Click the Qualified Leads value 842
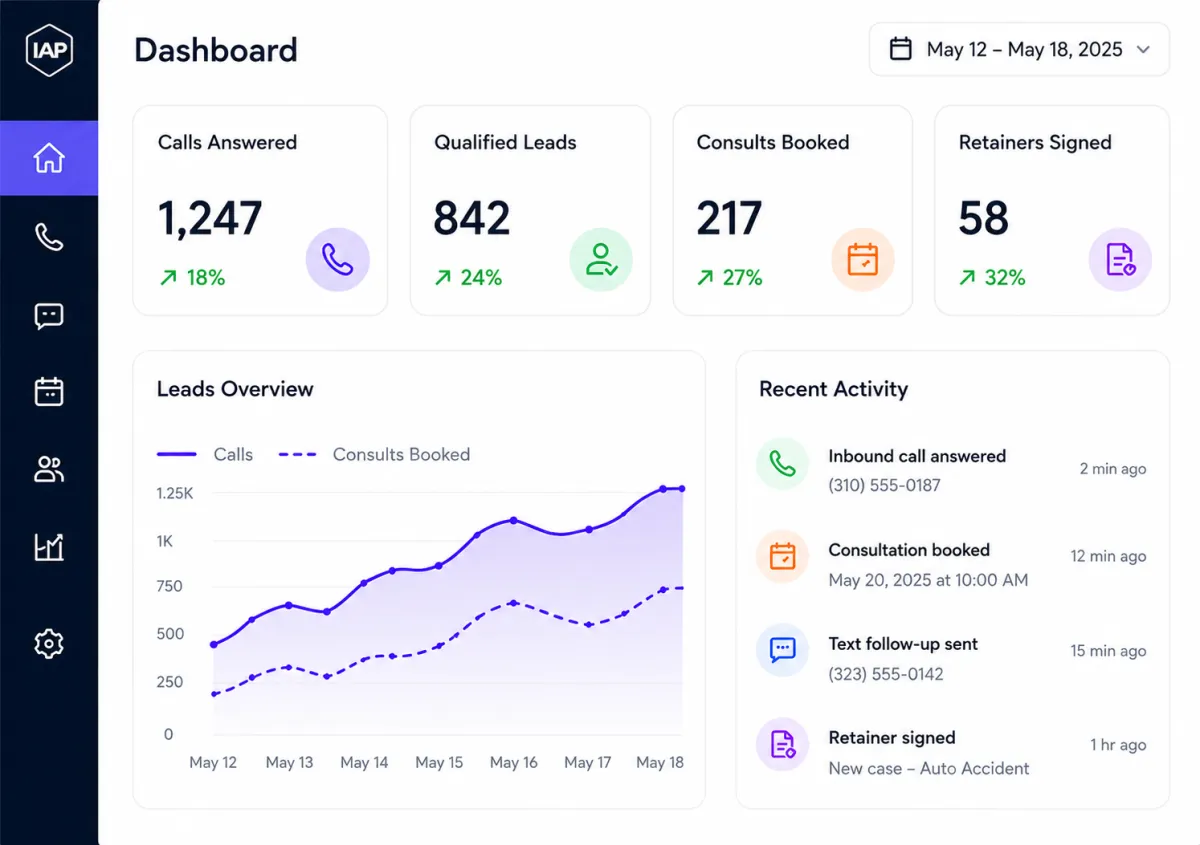The height and width of the screenshot is (845, 1200). 472,218
